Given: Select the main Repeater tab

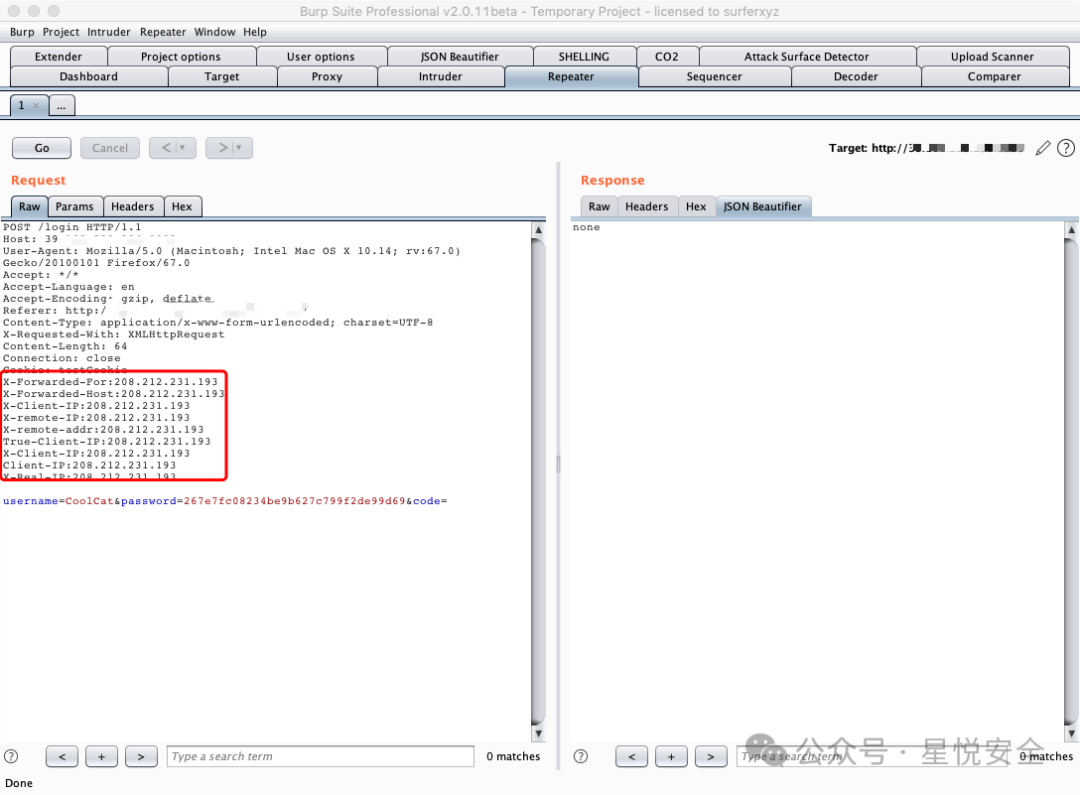Looking at the screenshot, I should click(571, 76).
